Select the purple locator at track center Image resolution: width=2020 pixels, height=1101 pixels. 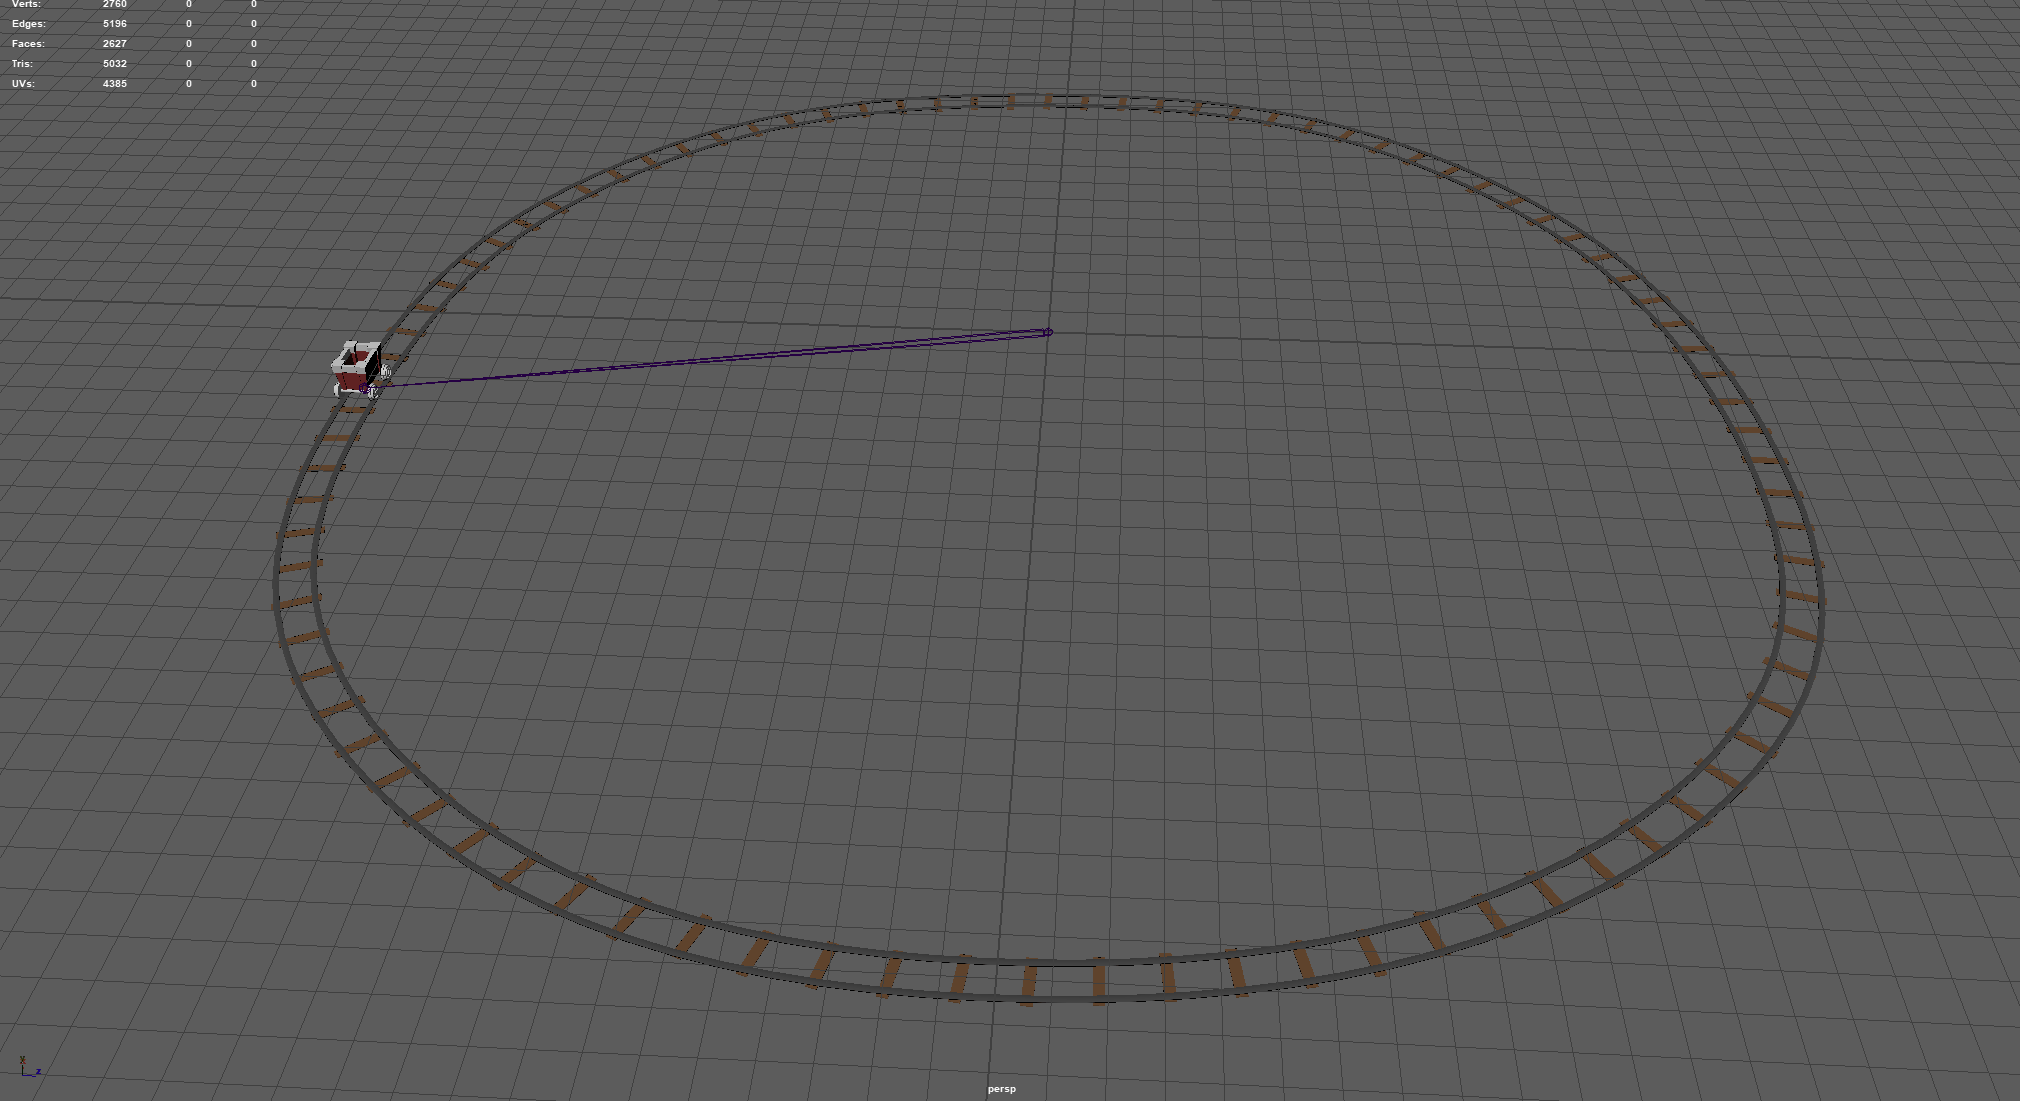[1047, 332]
